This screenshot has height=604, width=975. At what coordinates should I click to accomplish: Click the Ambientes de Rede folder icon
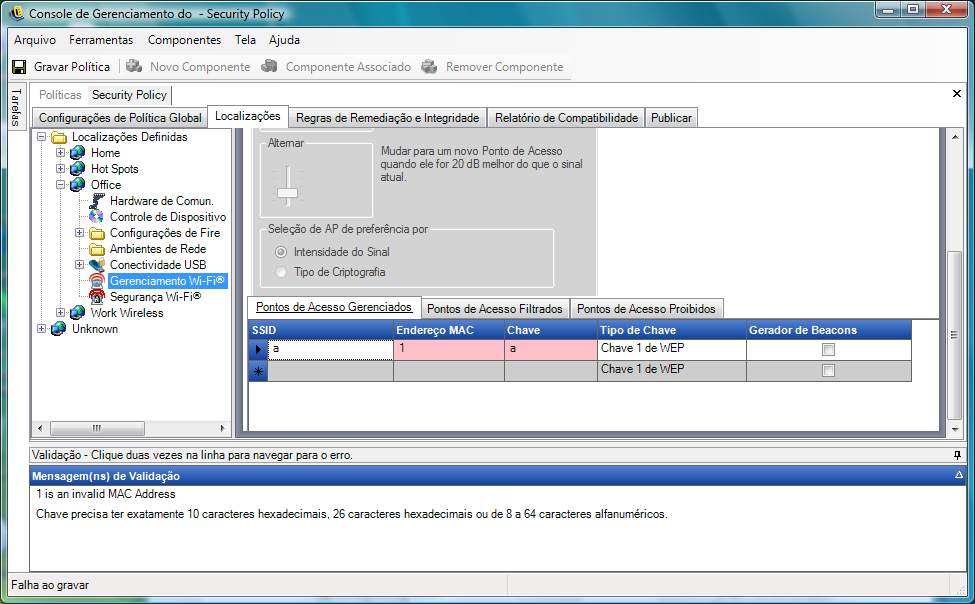click(x=97, y=249)
